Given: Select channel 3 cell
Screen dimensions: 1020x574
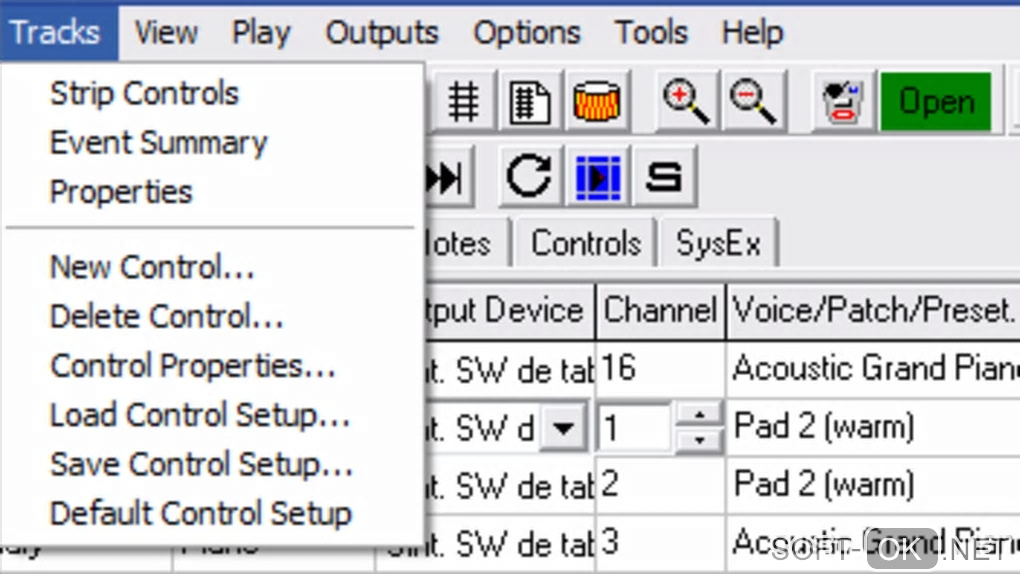Looking at the screenshot, I should [660, 543].
